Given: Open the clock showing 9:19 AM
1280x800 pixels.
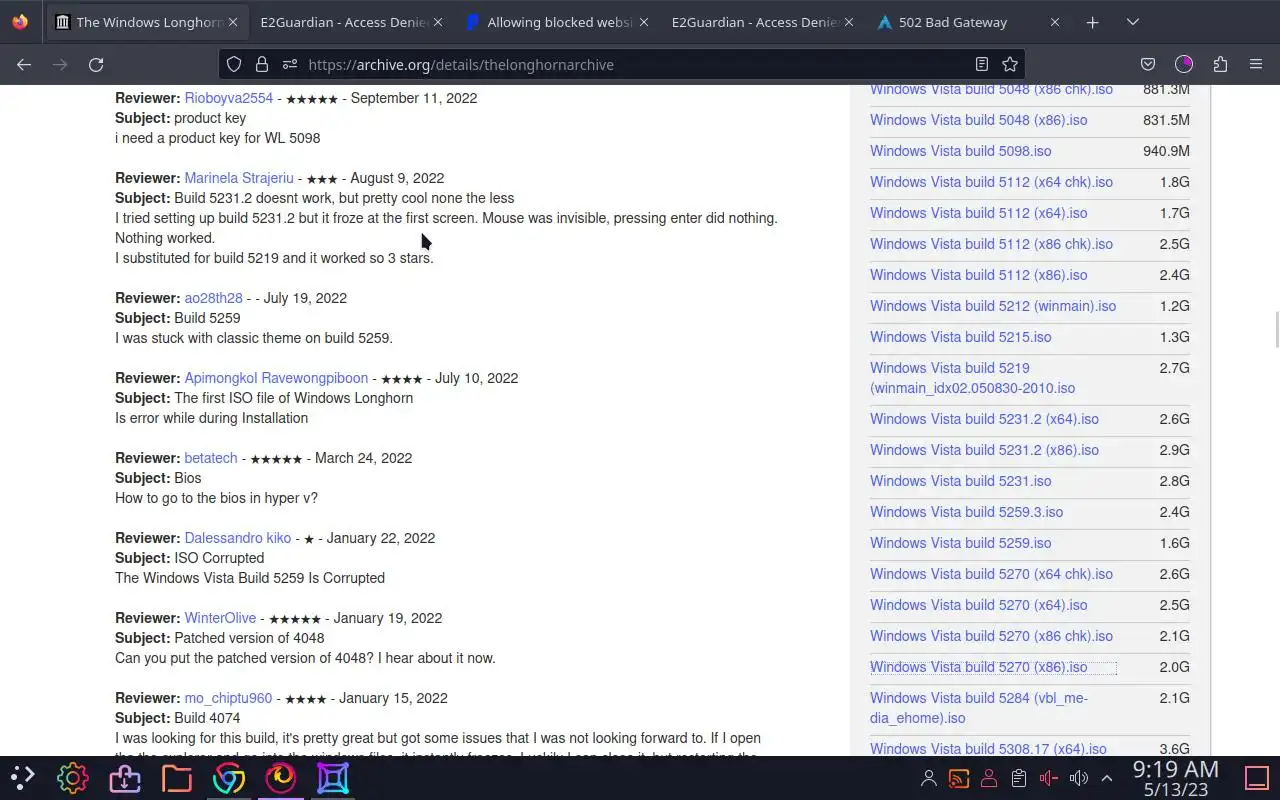Looking at the screenshot, I should point(1176,778).
